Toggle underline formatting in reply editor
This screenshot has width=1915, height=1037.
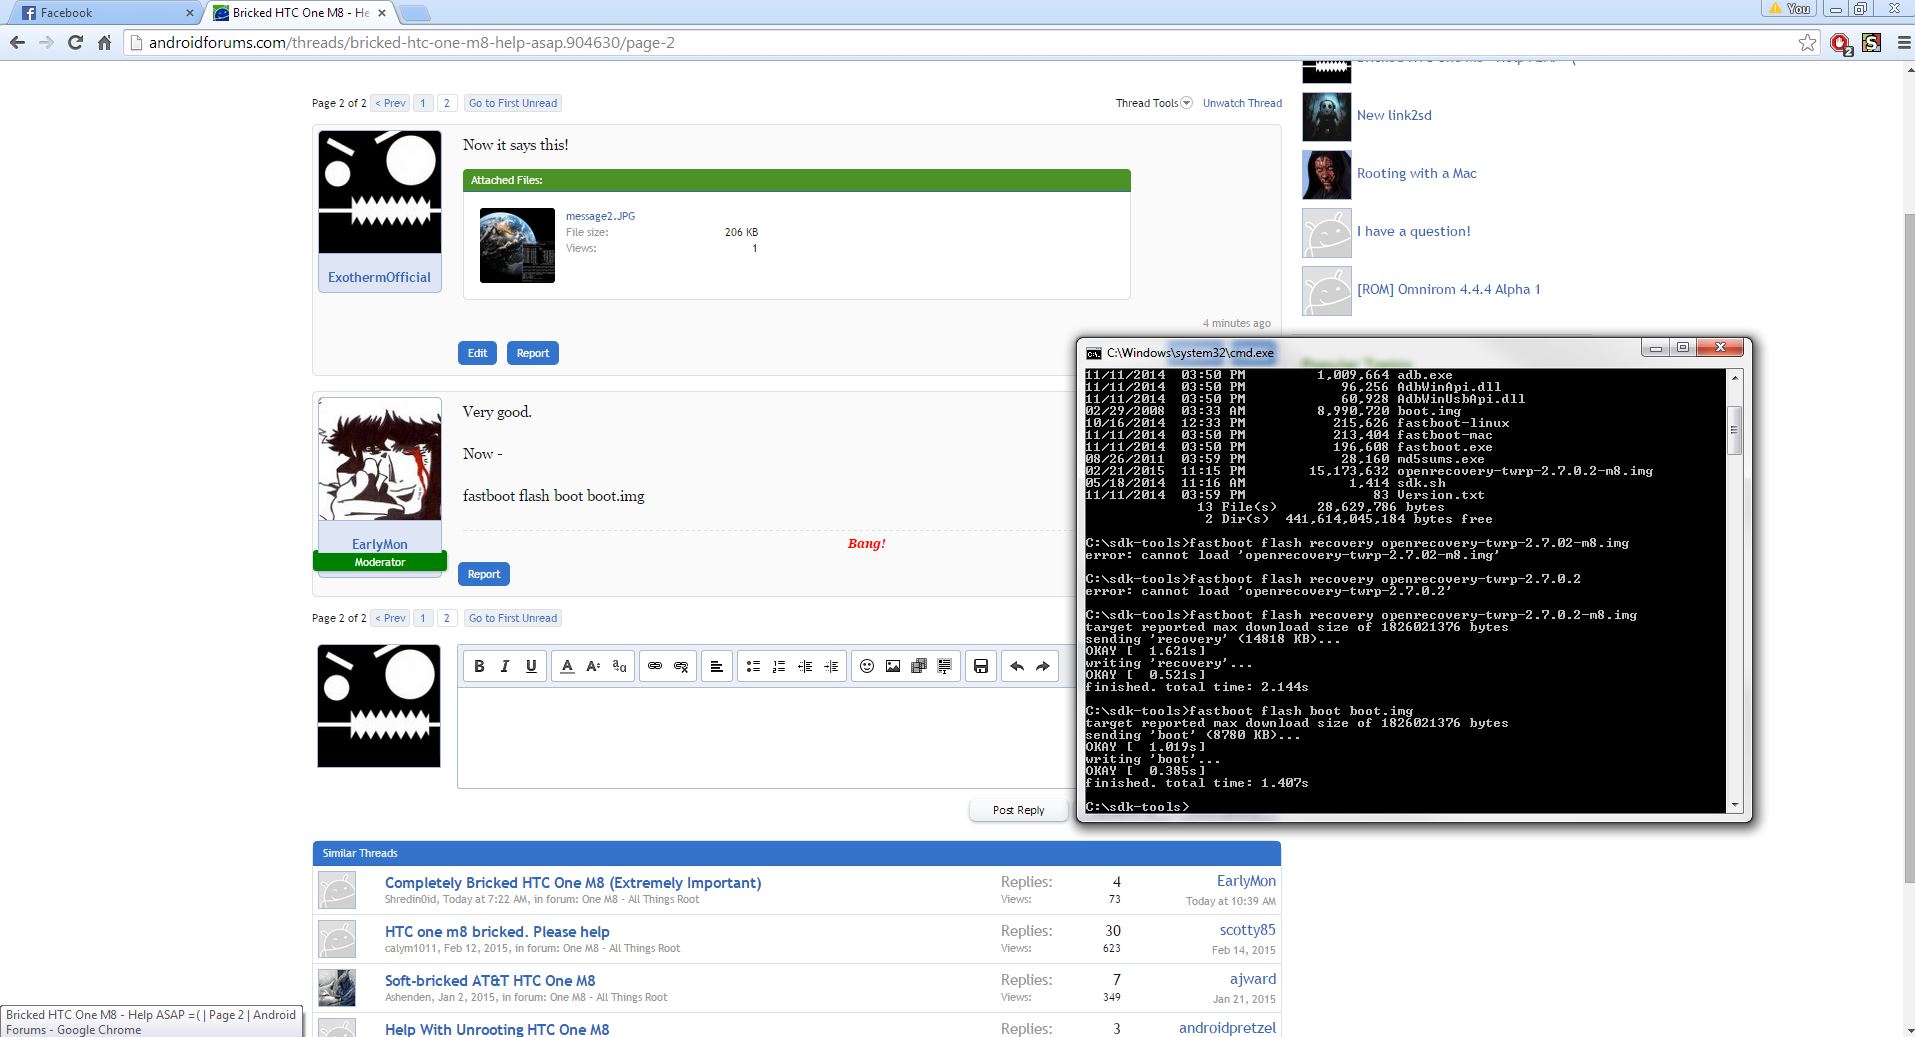point(531,666)
